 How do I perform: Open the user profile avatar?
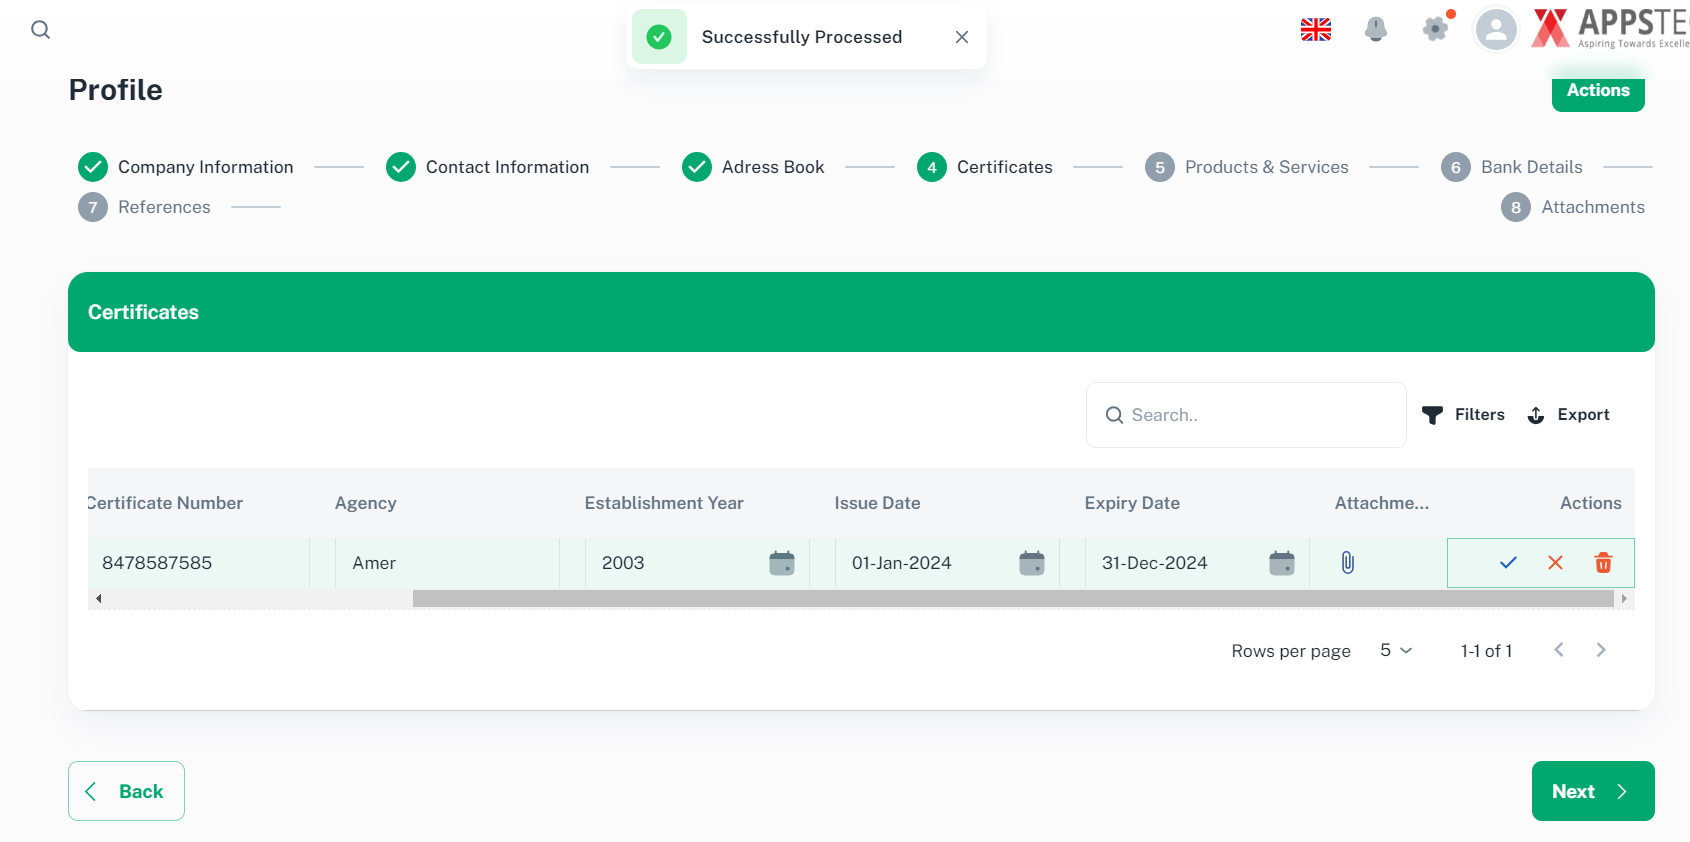(1496, 30)
